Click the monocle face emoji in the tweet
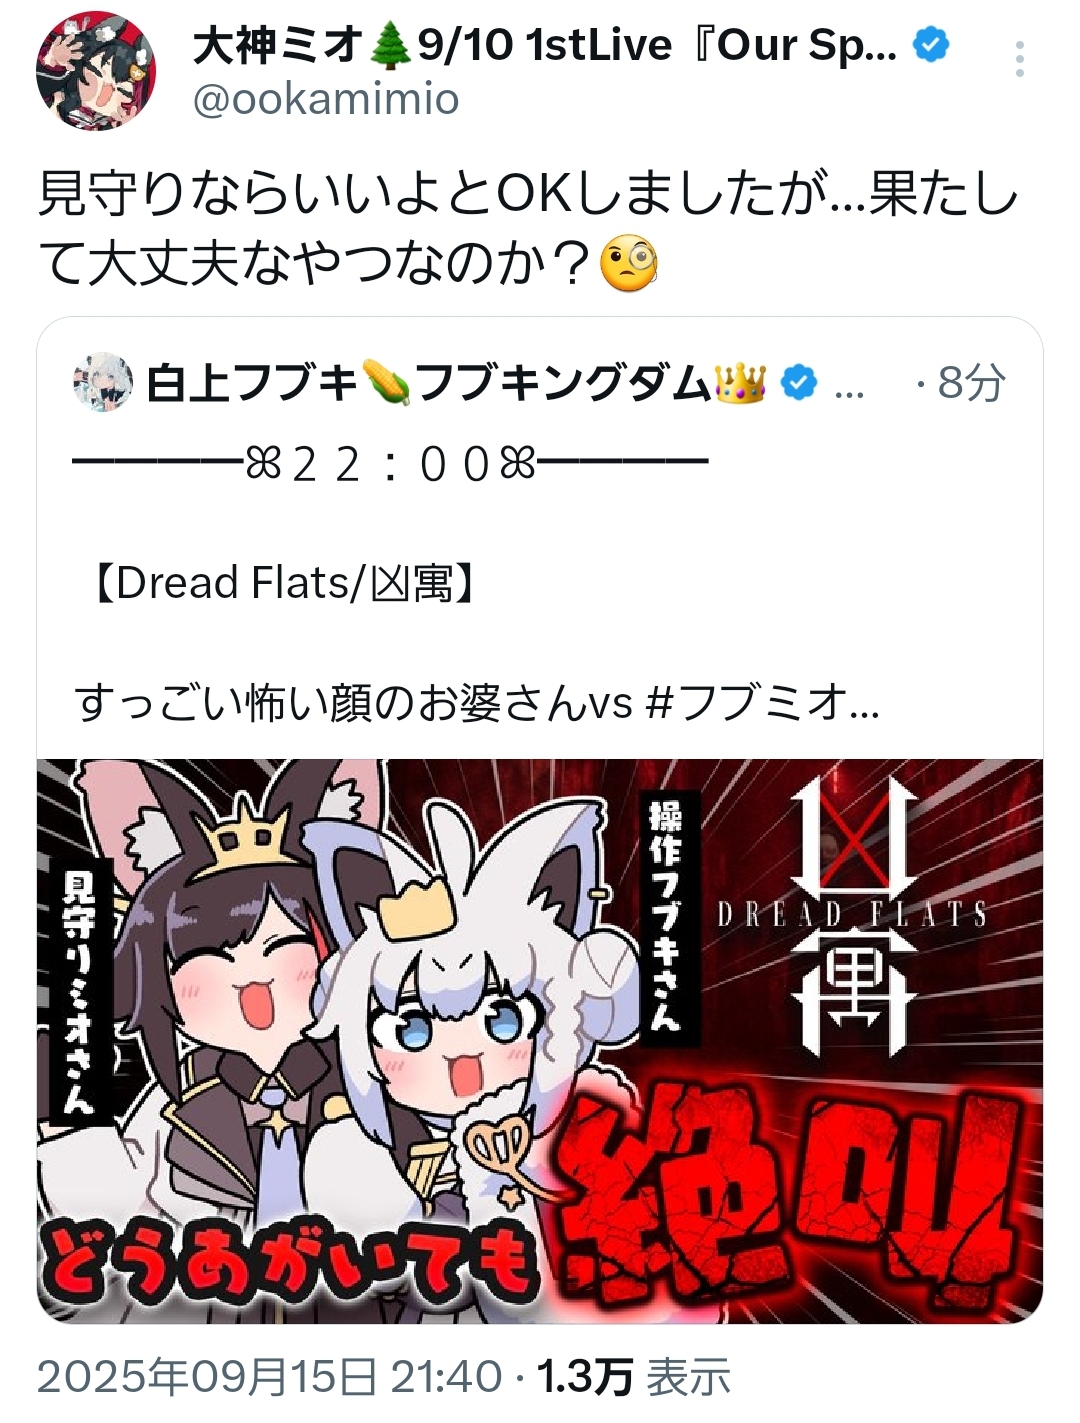 tap(629, 266)
